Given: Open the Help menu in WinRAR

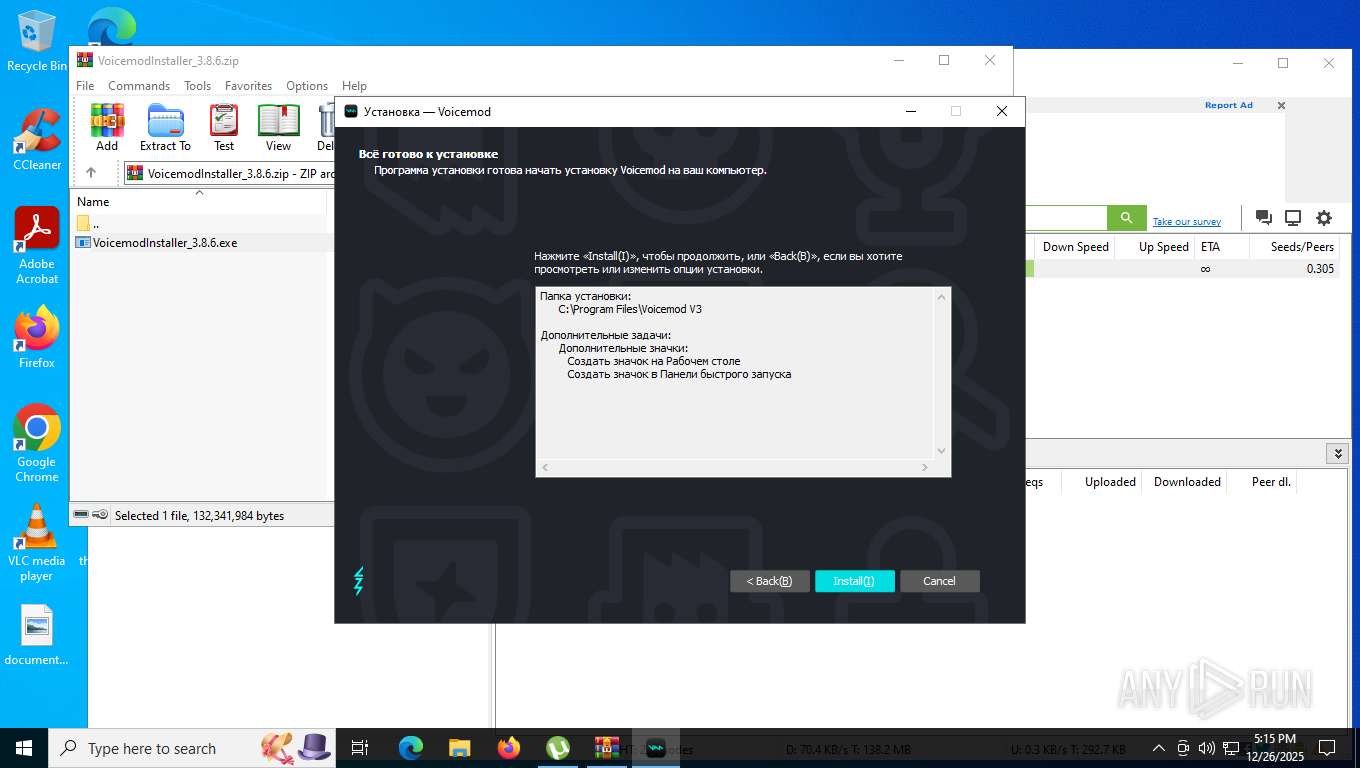Looking at the screenshot, I should [354, 86].
